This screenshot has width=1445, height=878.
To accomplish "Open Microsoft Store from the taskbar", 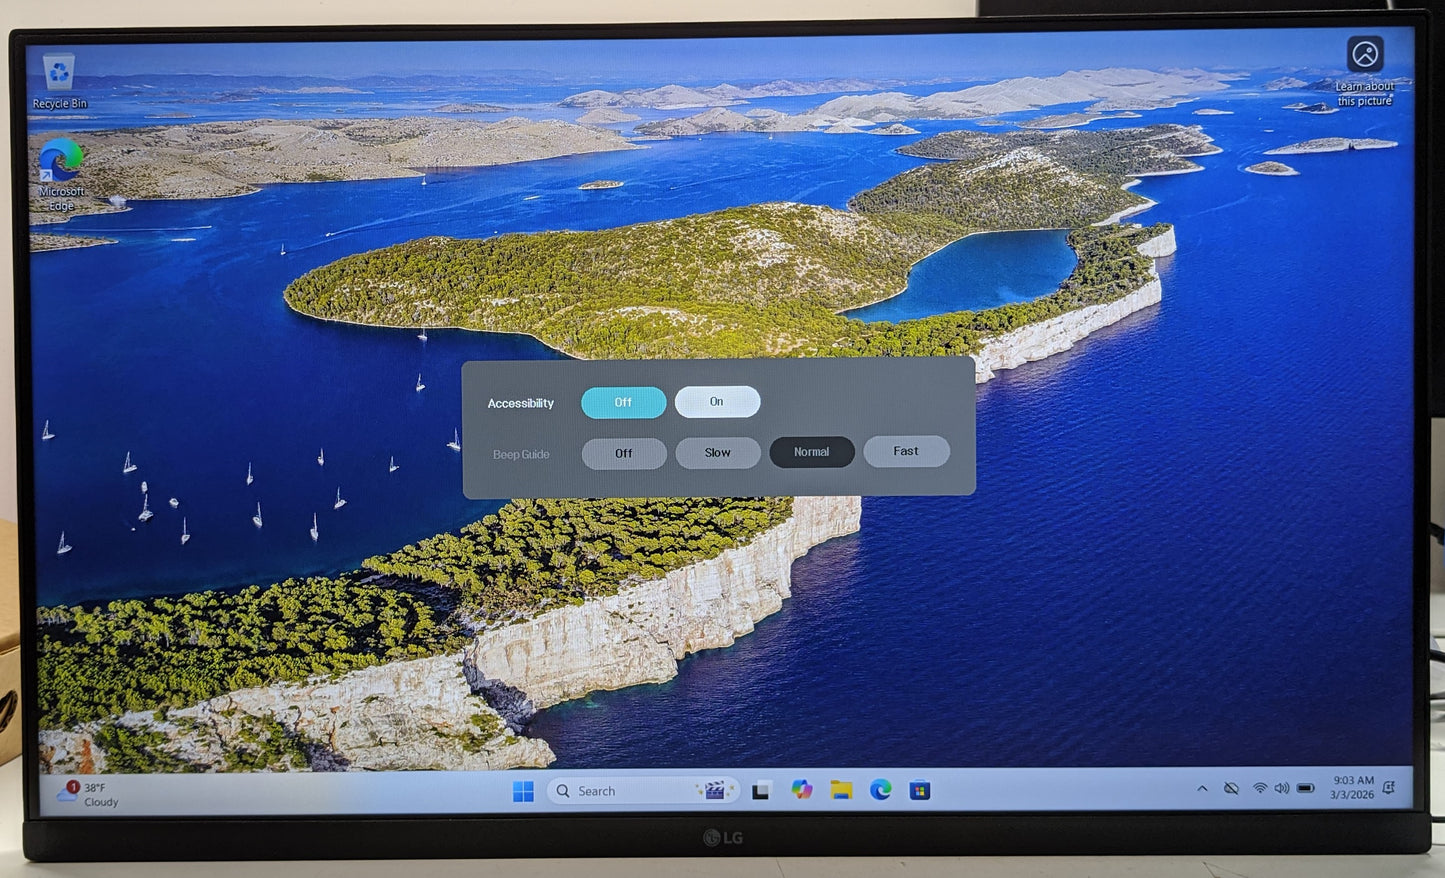I will pyautogui.click(x=920, y=791).
